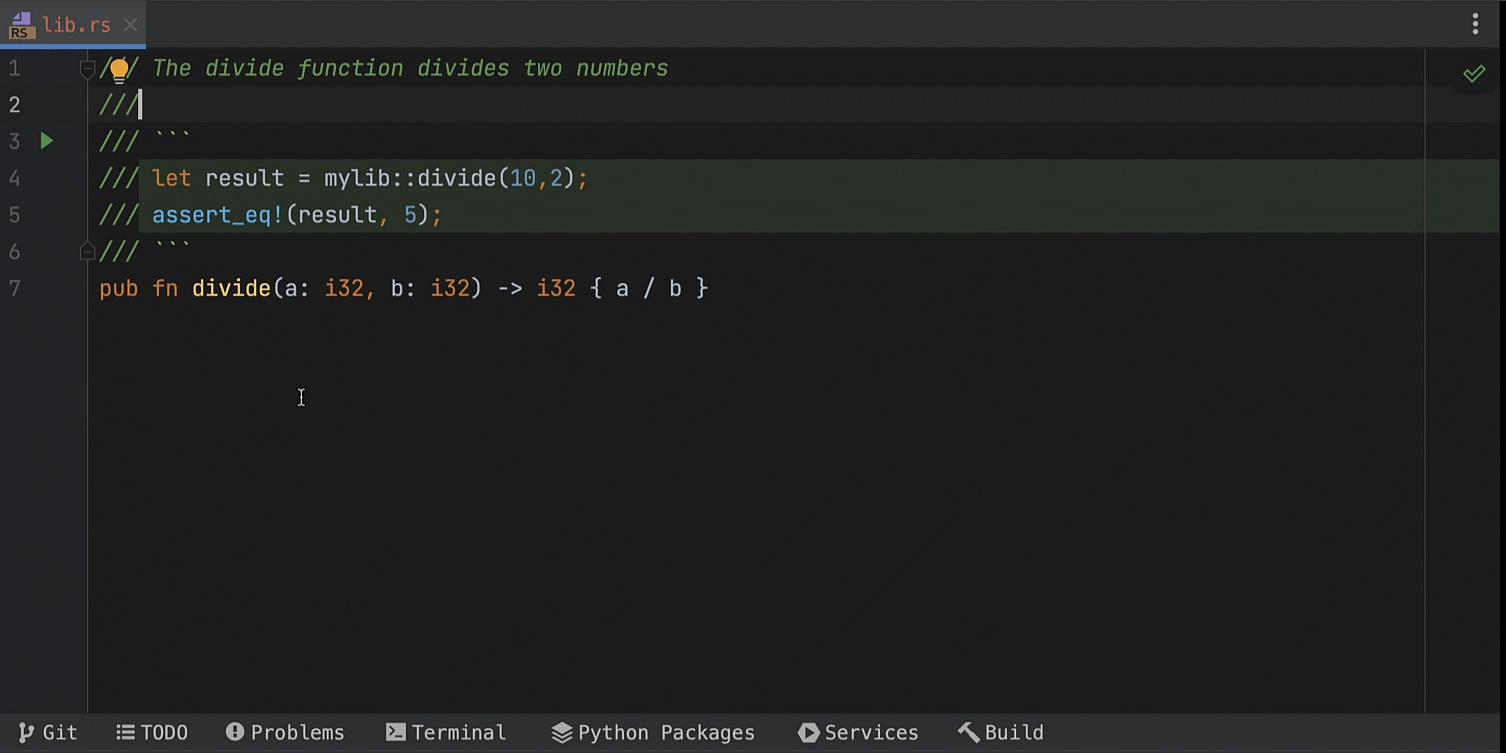Run the doctest using green play arrow

(x=46, y=141)
